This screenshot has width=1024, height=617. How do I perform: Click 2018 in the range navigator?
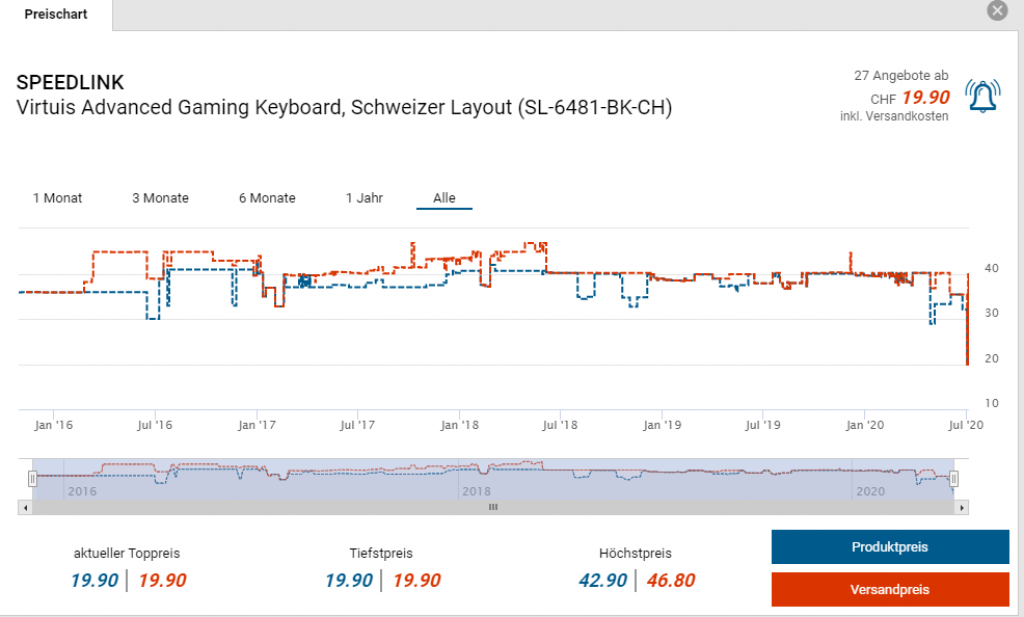(477, 491)
